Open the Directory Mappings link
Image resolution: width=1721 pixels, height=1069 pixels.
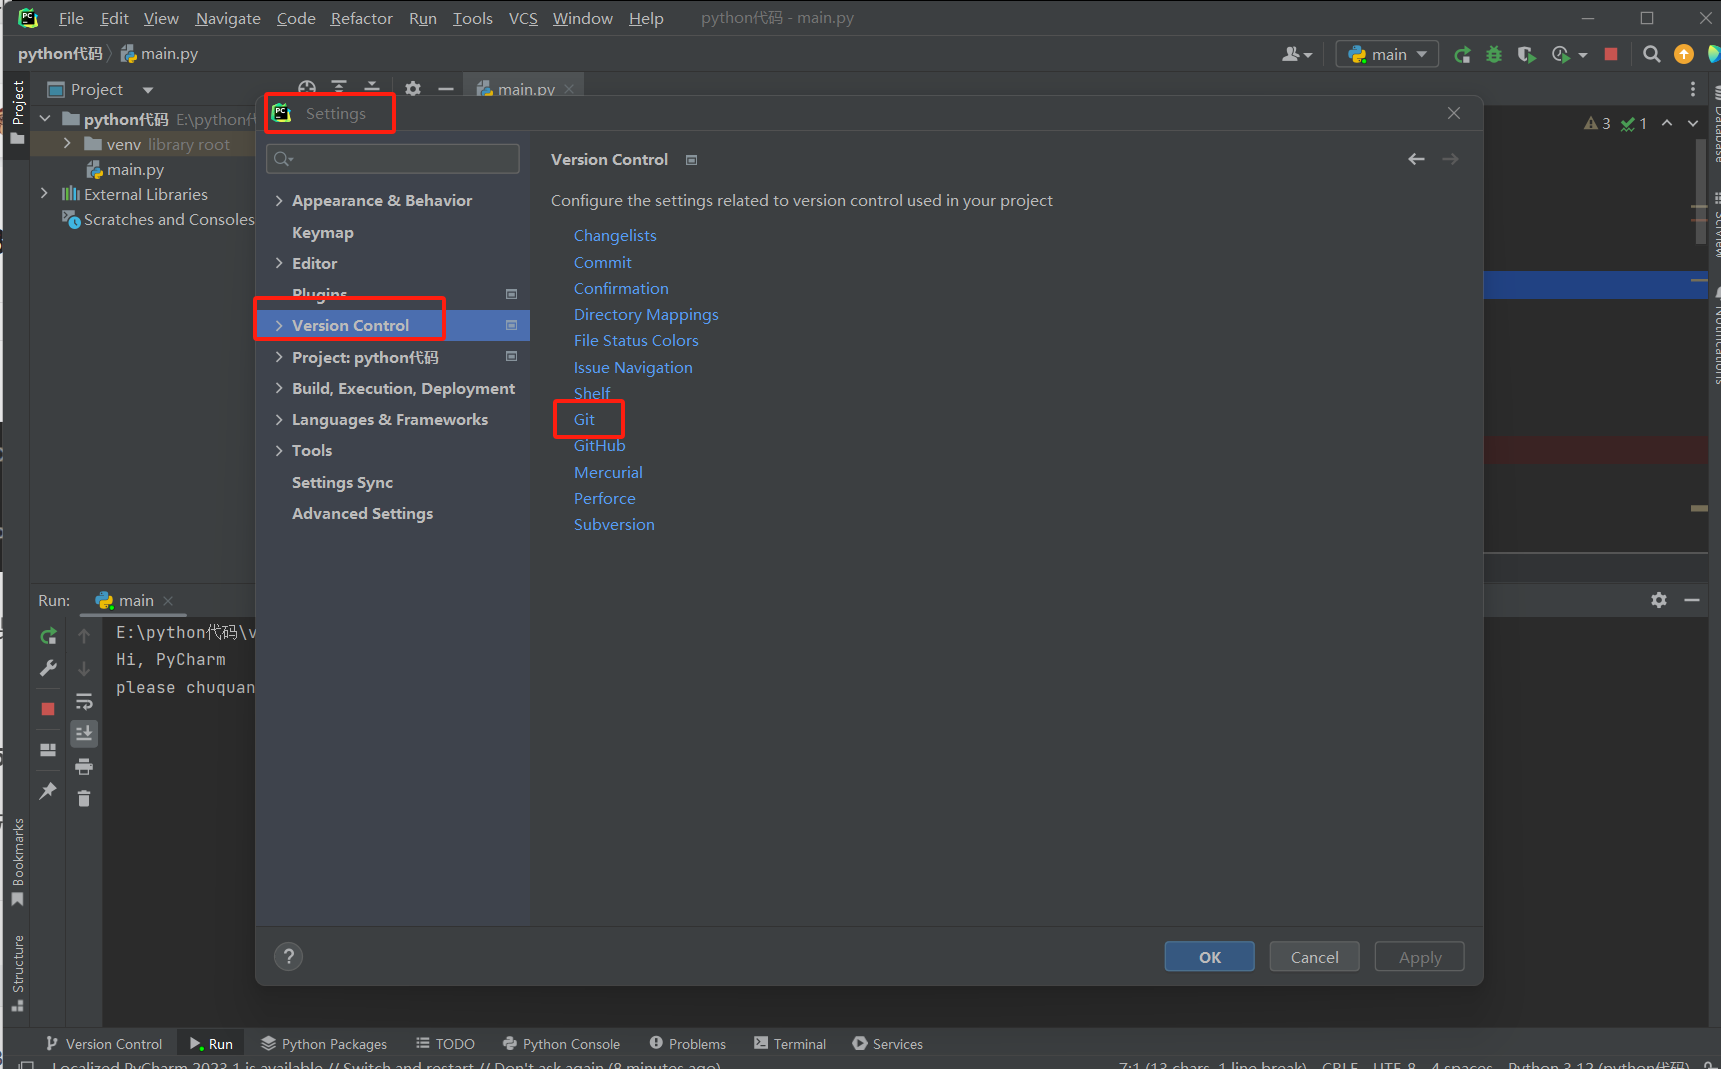[x=646, y=315]
